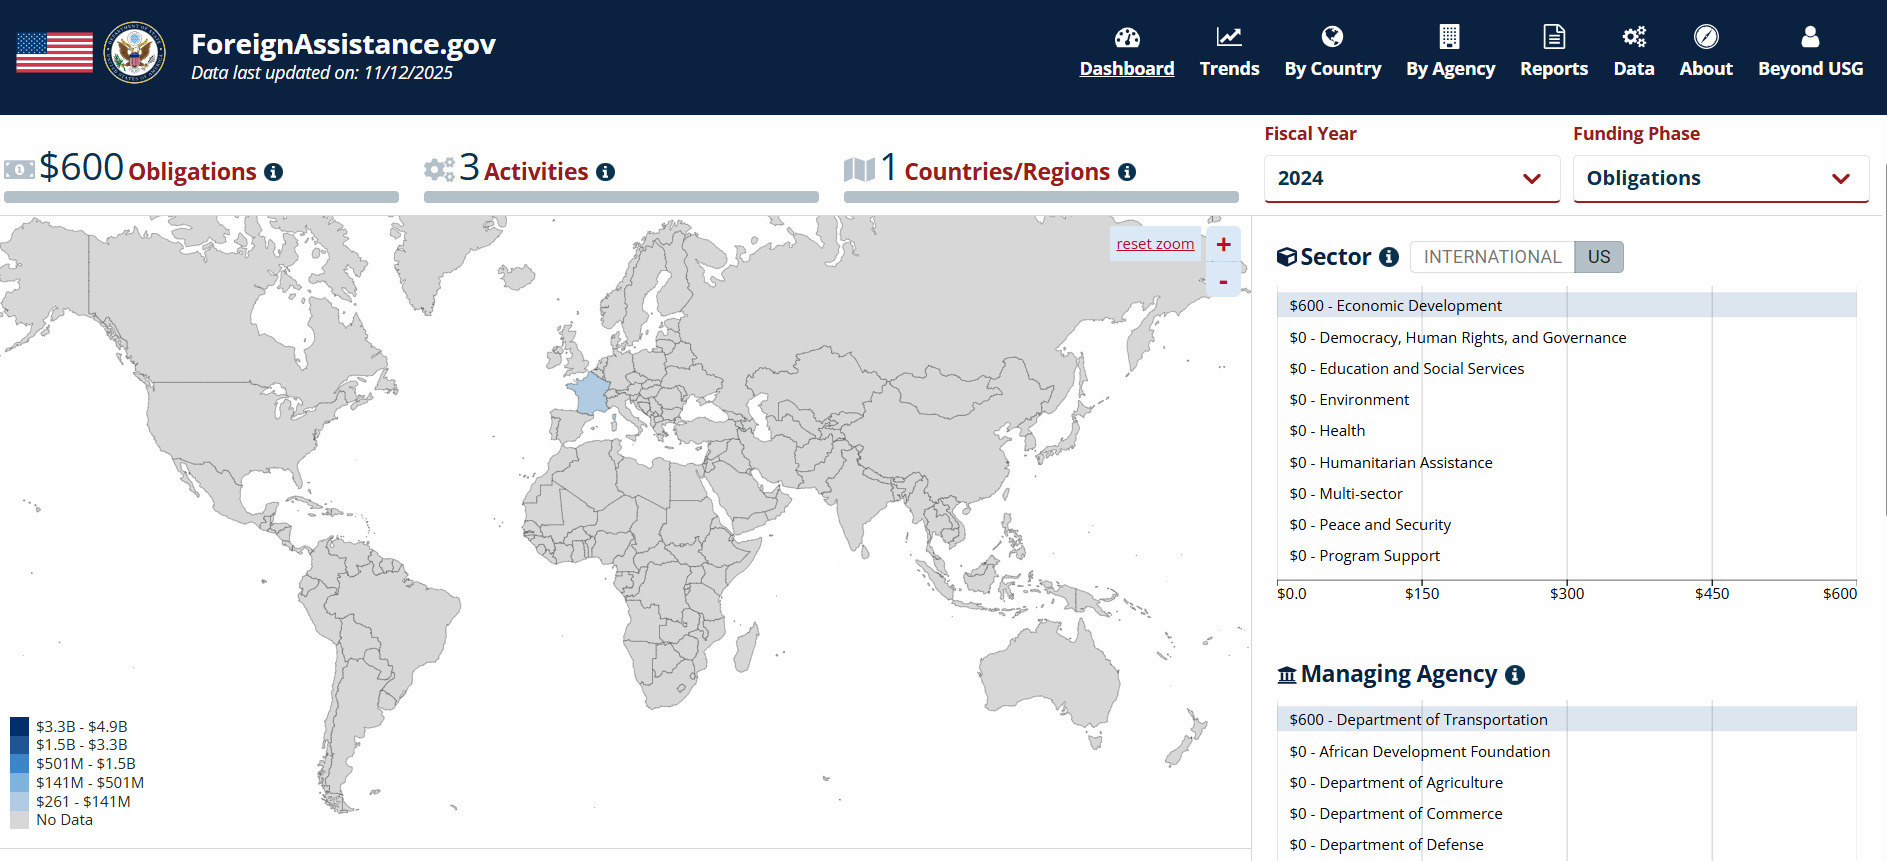Select the Economic Development sector bar
Image resolution: width=1887 pixels, height=861 pixels.
1567,305
